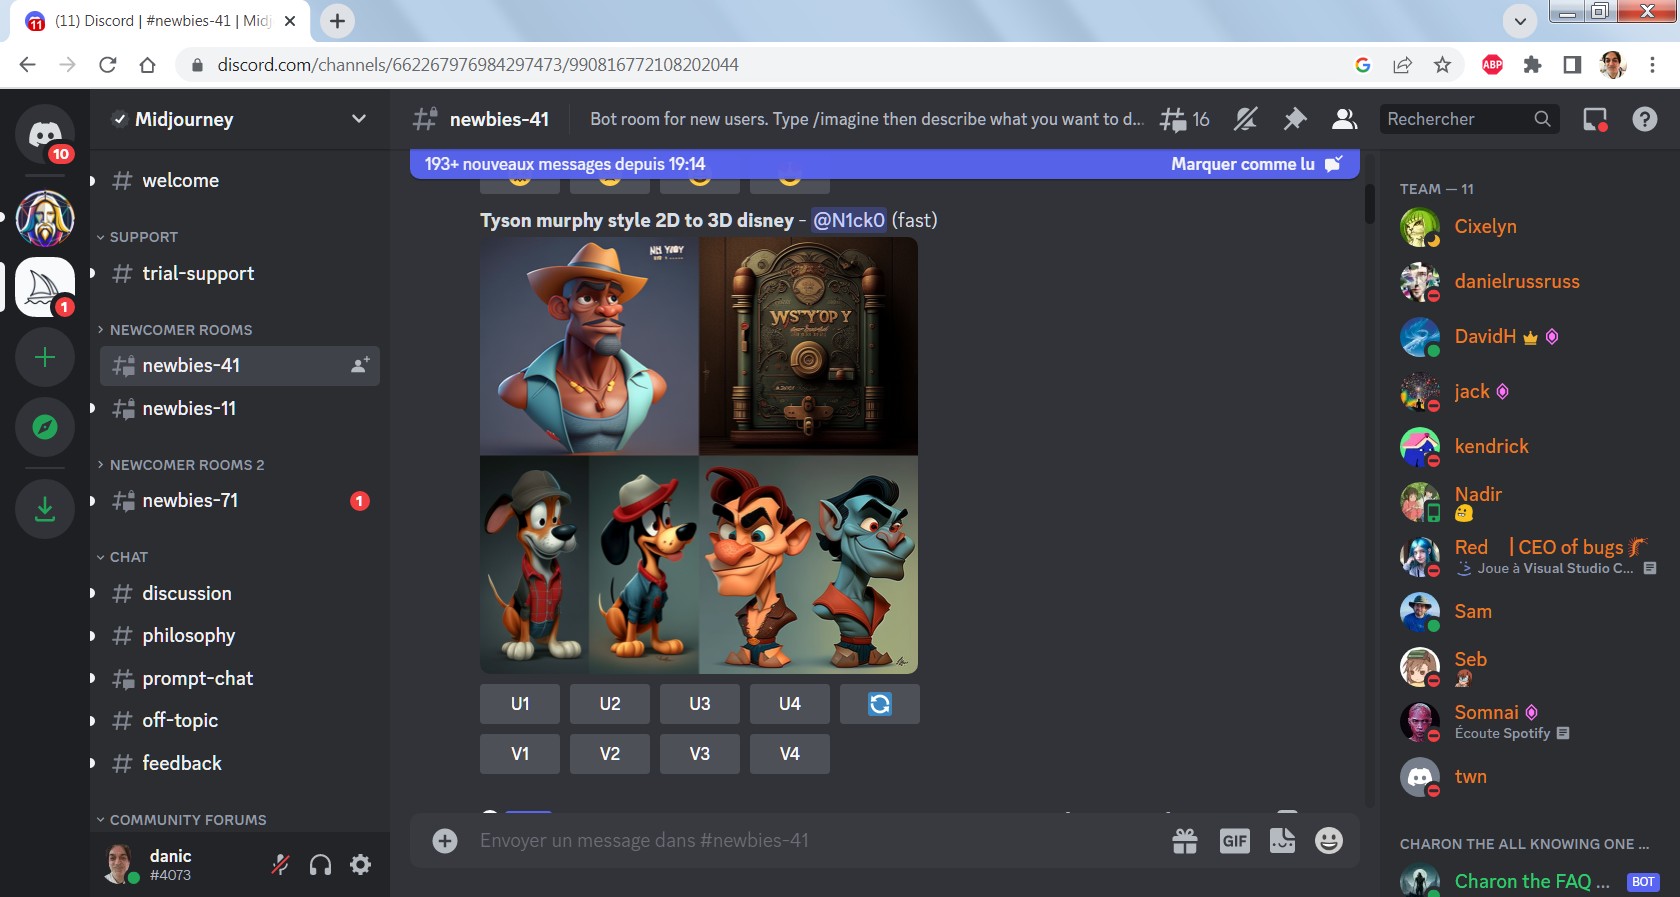
Task: Open the gift Nitro icon
Action: [1185, 841]
